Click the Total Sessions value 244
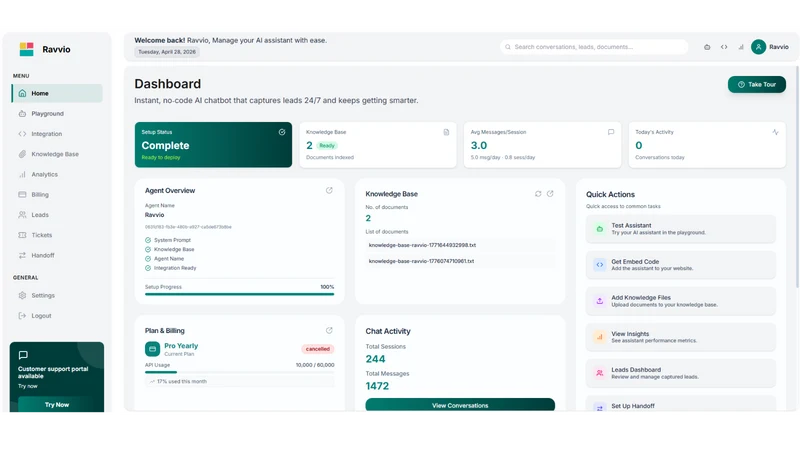The height and width of the screenshot is (450, 800). [x=376, y=359]
